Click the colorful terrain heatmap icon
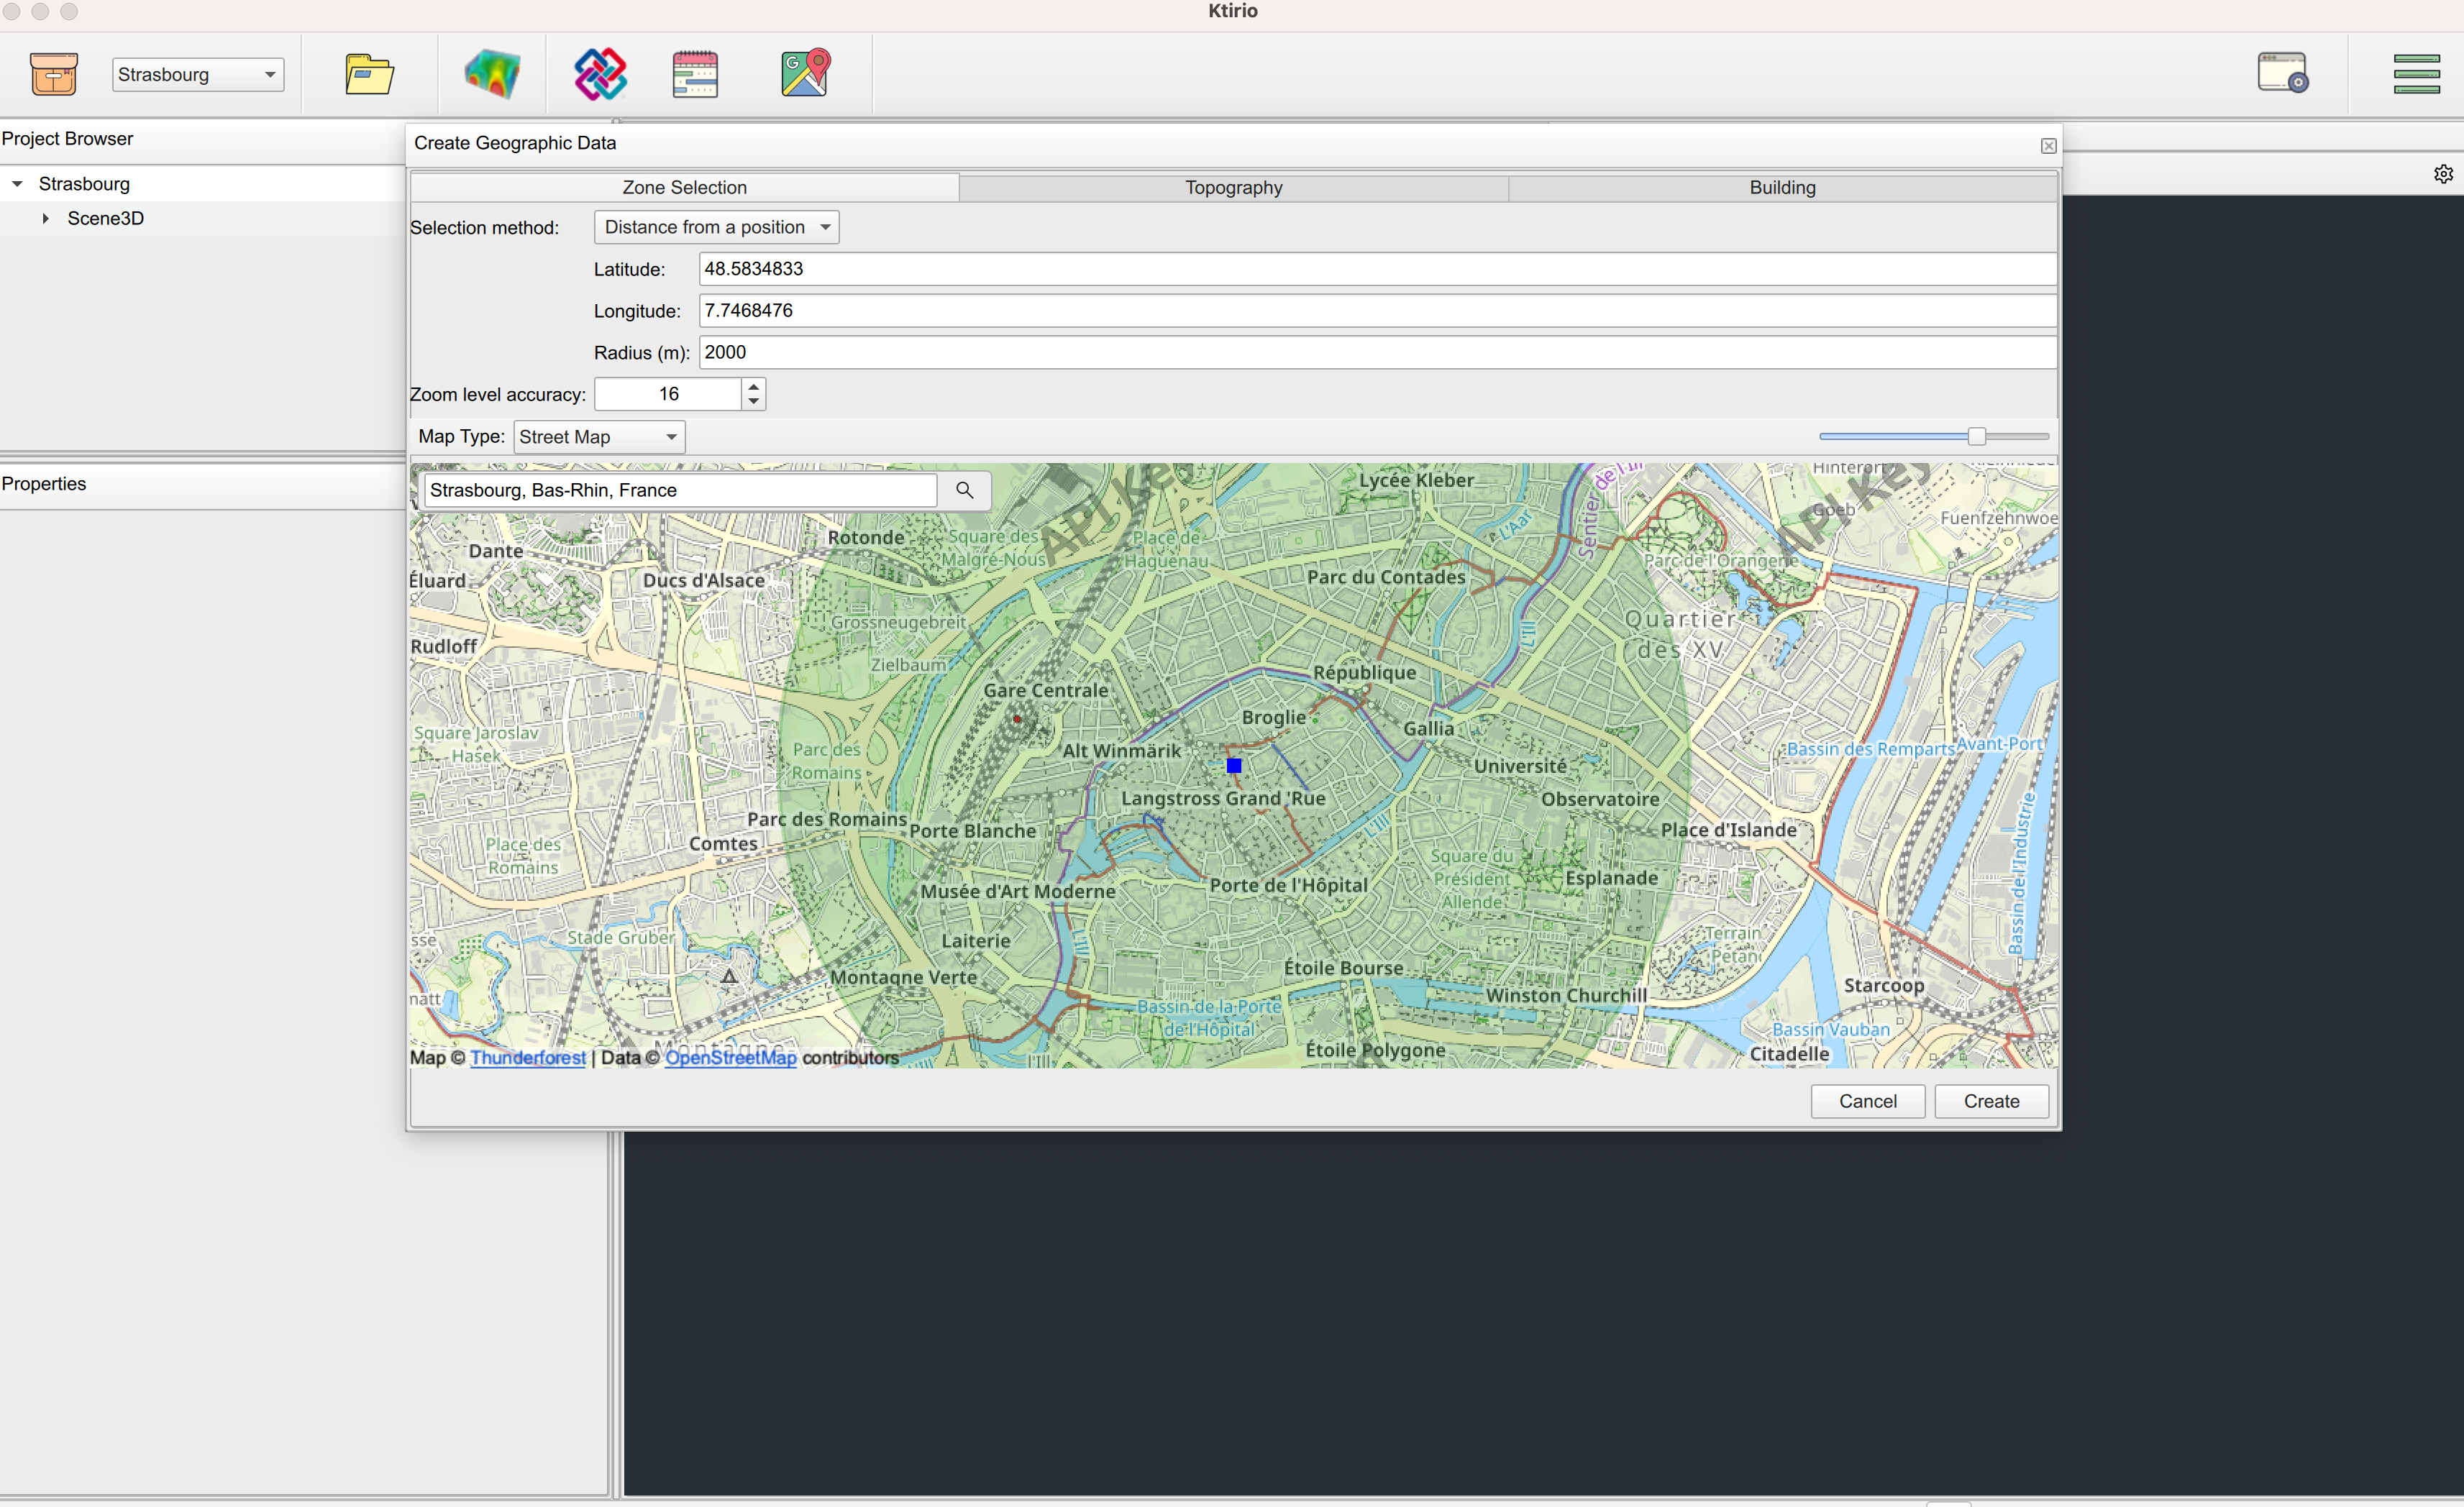This screenshot has height=1507, width=2464. pyautogui.click(x=492, y=74)
